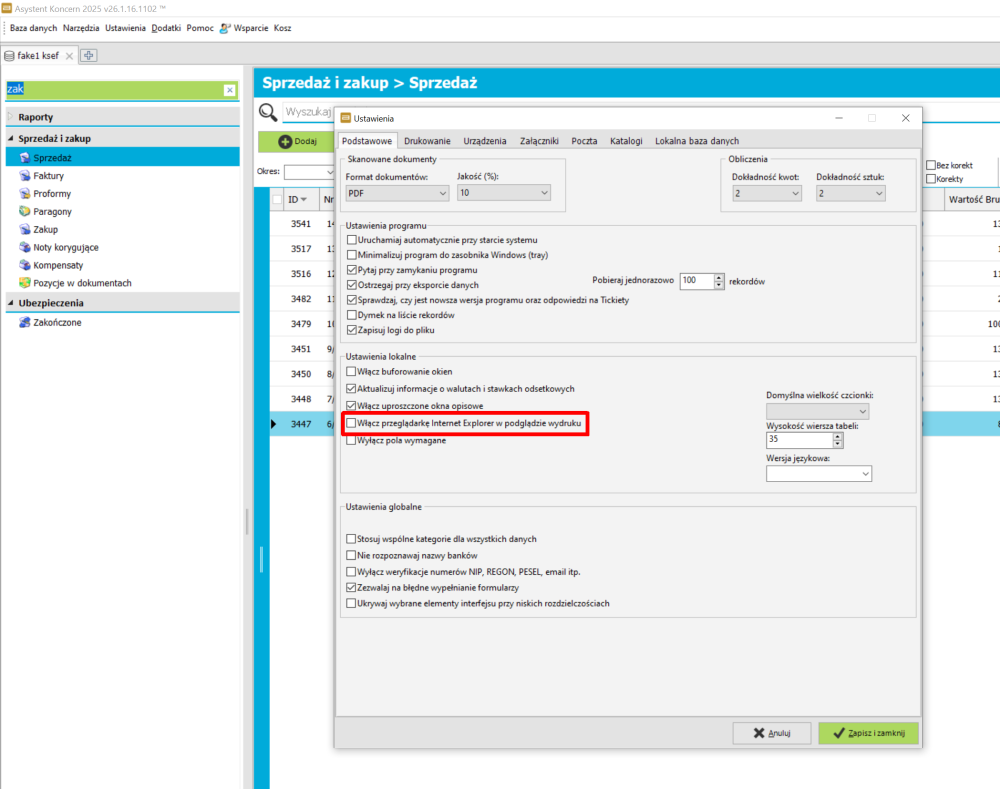Open Noty korygujące sidebar icon
Viewport: 1000px width, 789px height.
coord(25,248)
